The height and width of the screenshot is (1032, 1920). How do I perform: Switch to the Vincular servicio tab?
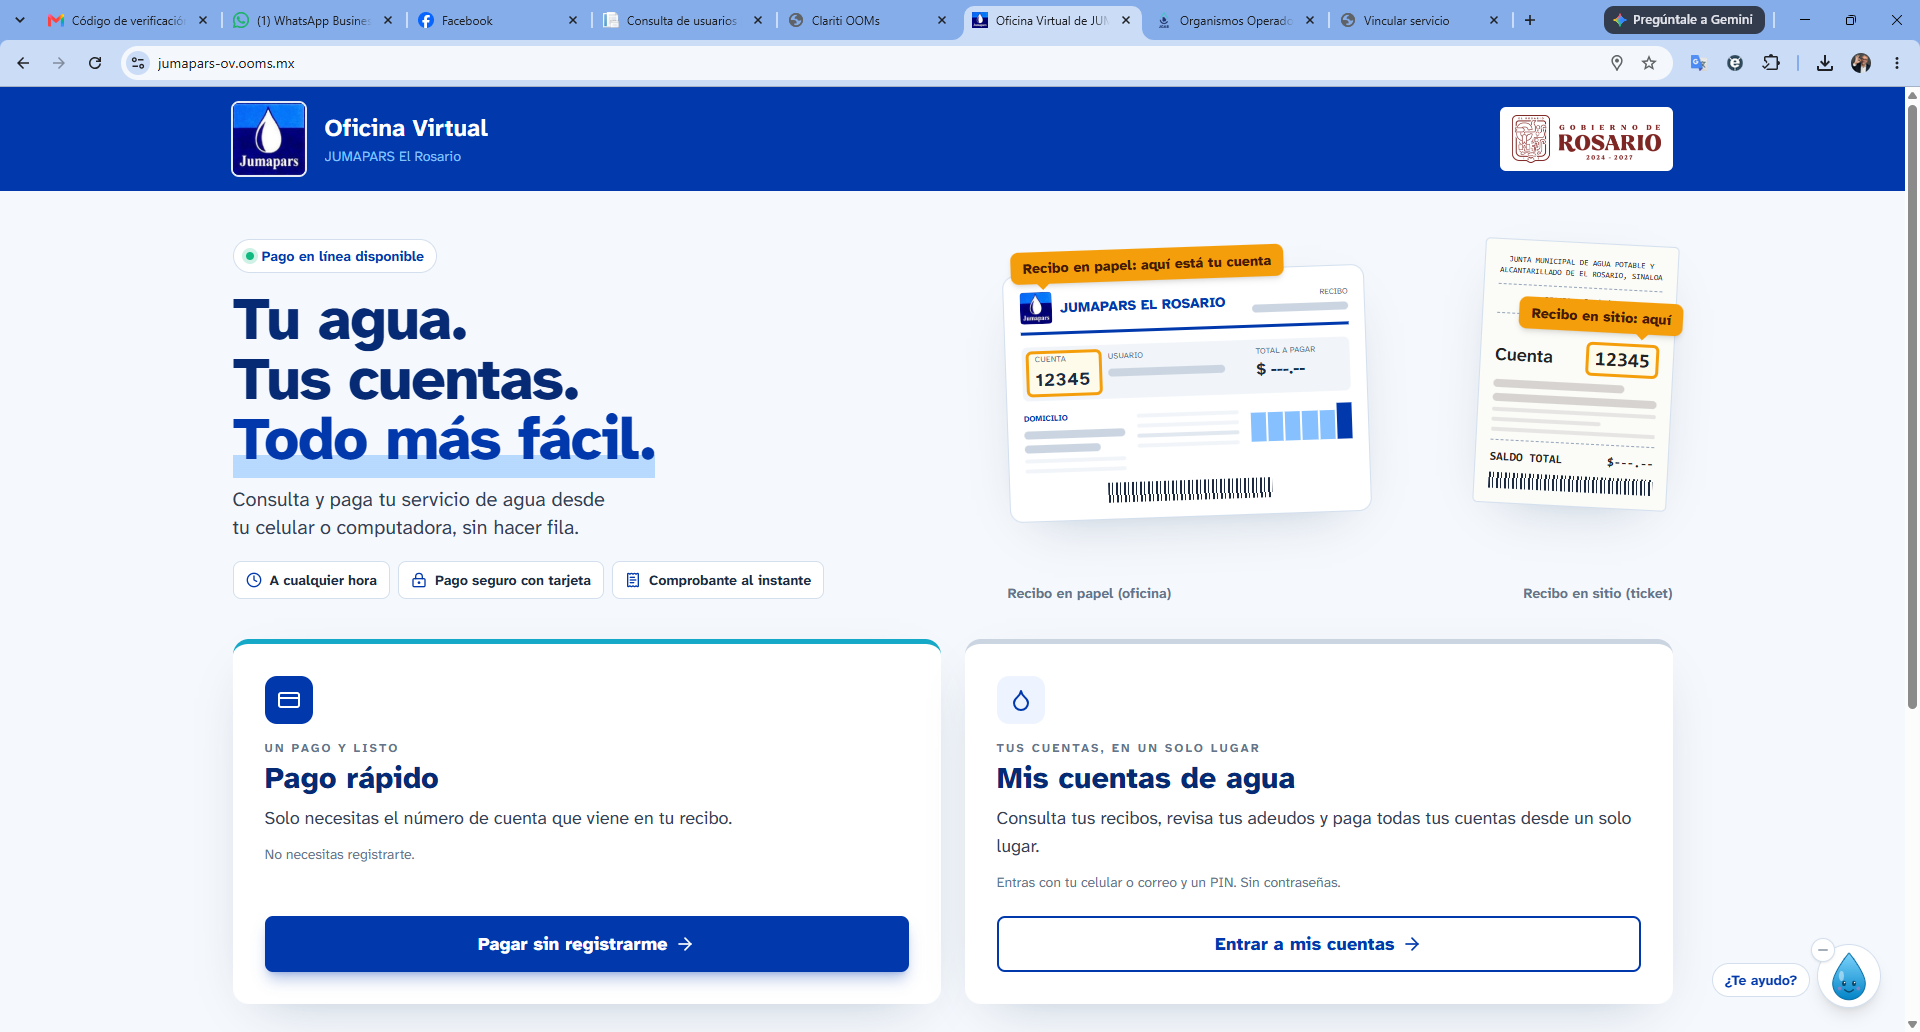(1419, 20)
